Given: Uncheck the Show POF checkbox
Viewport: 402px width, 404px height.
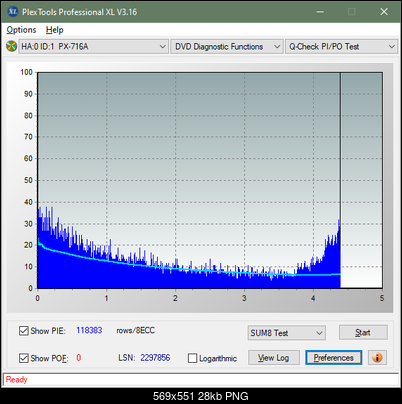Looking at the screenshot, I should tap(24, 358).
